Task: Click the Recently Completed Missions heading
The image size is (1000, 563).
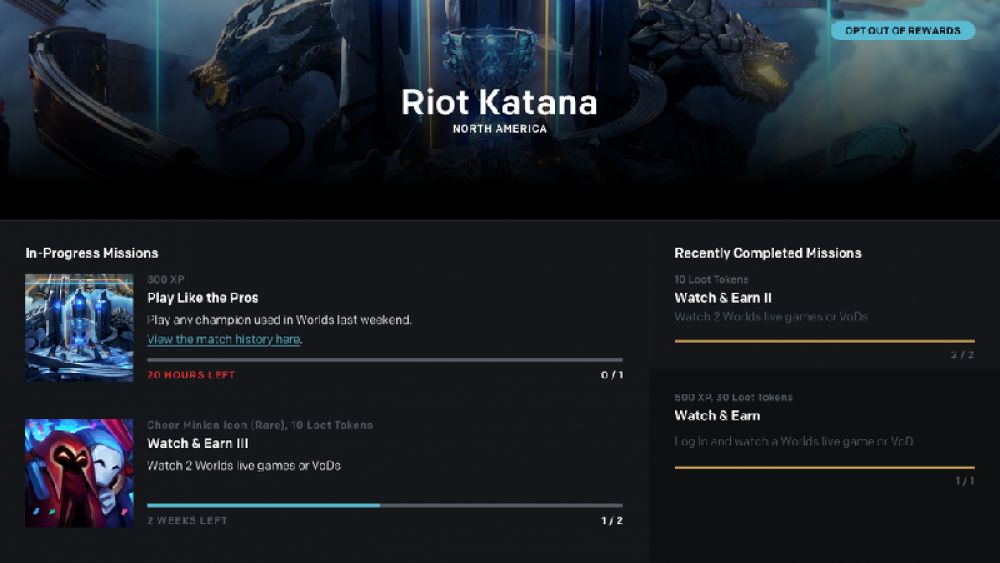Action: tap(768, 253)
